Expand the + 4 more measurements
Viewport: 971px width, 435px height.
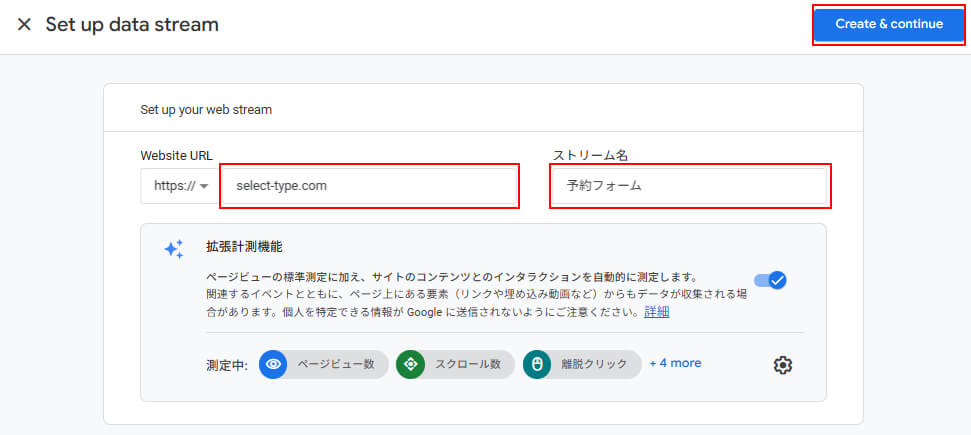675,363
